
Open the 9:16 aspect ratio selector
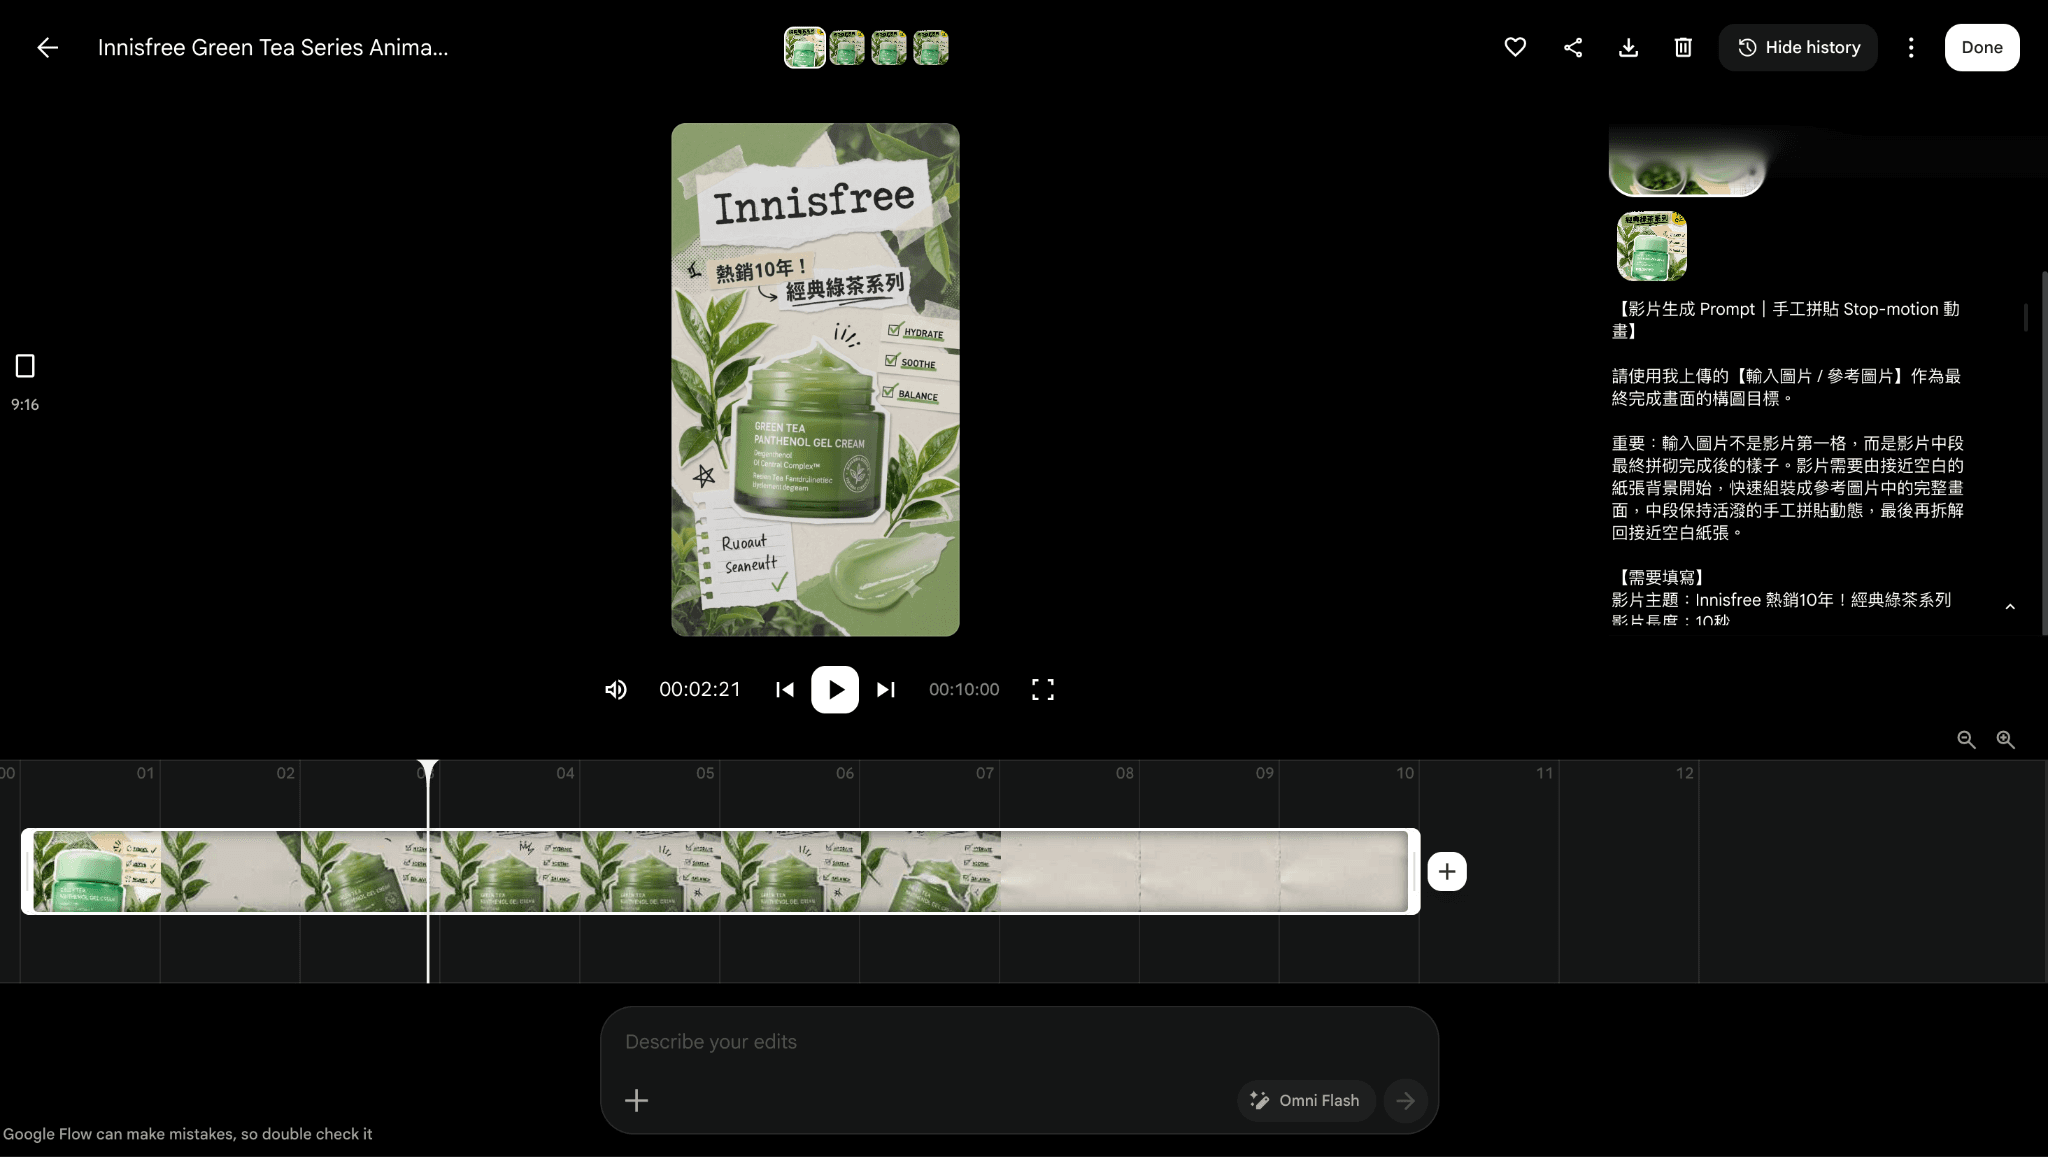pyautogui.click(x=25, y=381)
